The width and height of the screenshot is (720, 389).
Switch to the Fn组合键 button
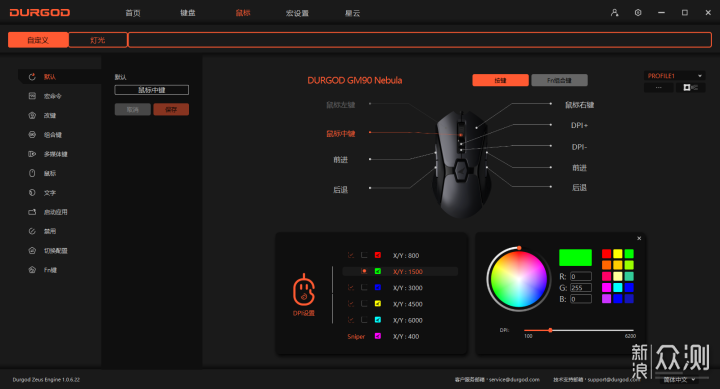pyautogui.click(x=559, y=80)
